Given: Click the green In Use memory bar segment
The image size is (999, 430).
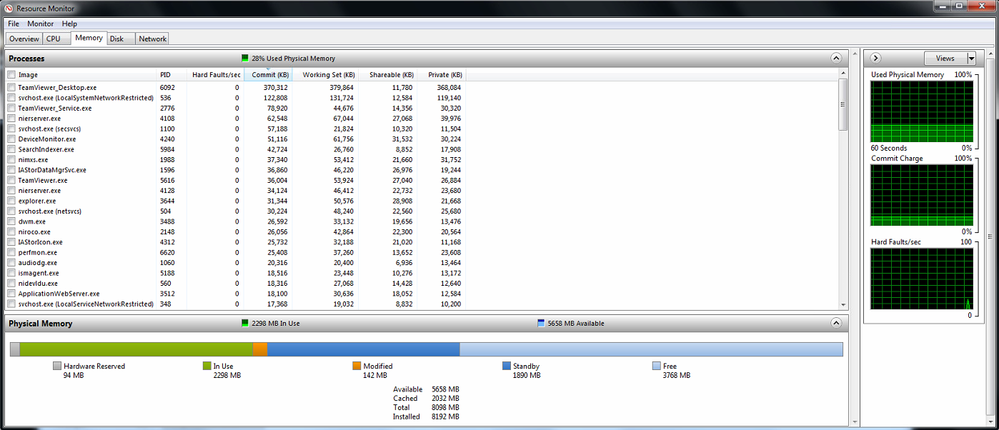Looking at the screenshot, I should [136, 349].
